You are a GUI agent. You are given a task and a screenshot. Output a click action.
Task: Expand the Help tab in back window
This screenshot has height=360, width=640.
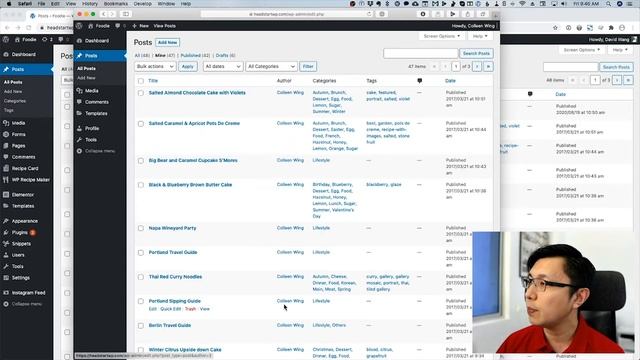pyautogui.click(x=620, y=50)
